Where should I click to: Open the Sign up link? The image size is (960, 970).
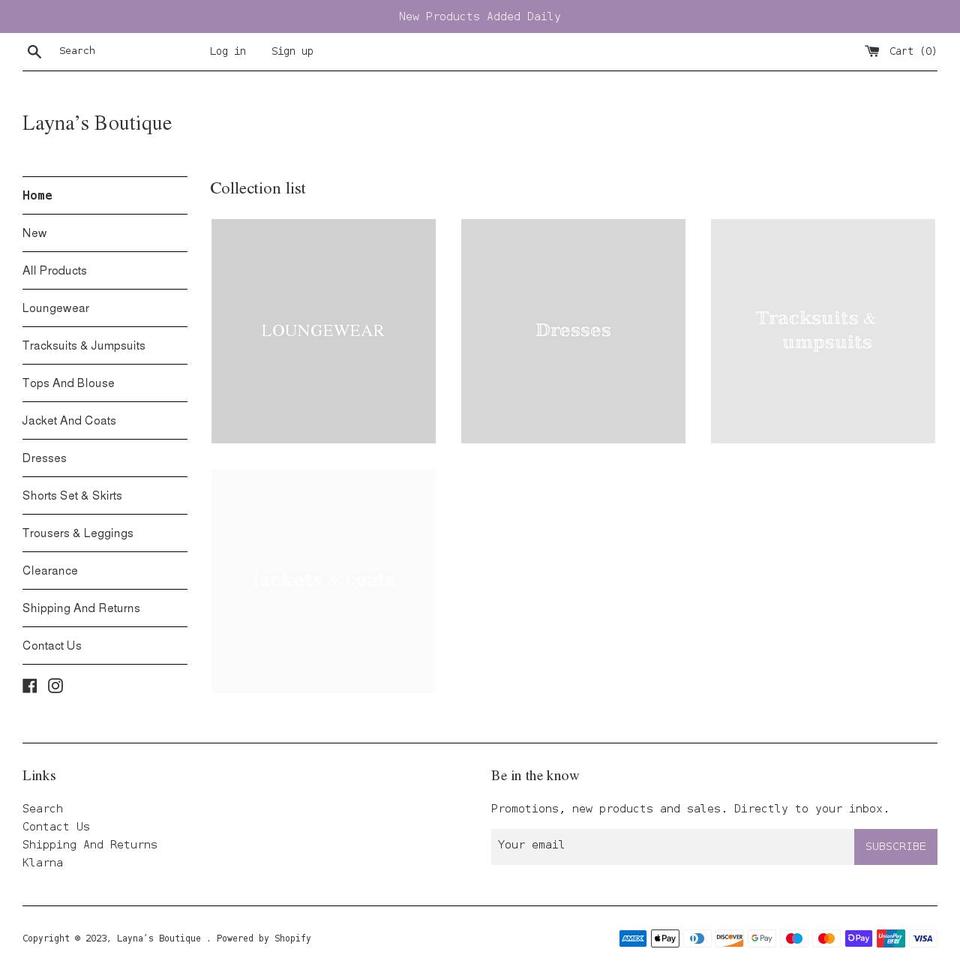click(291, 51)
